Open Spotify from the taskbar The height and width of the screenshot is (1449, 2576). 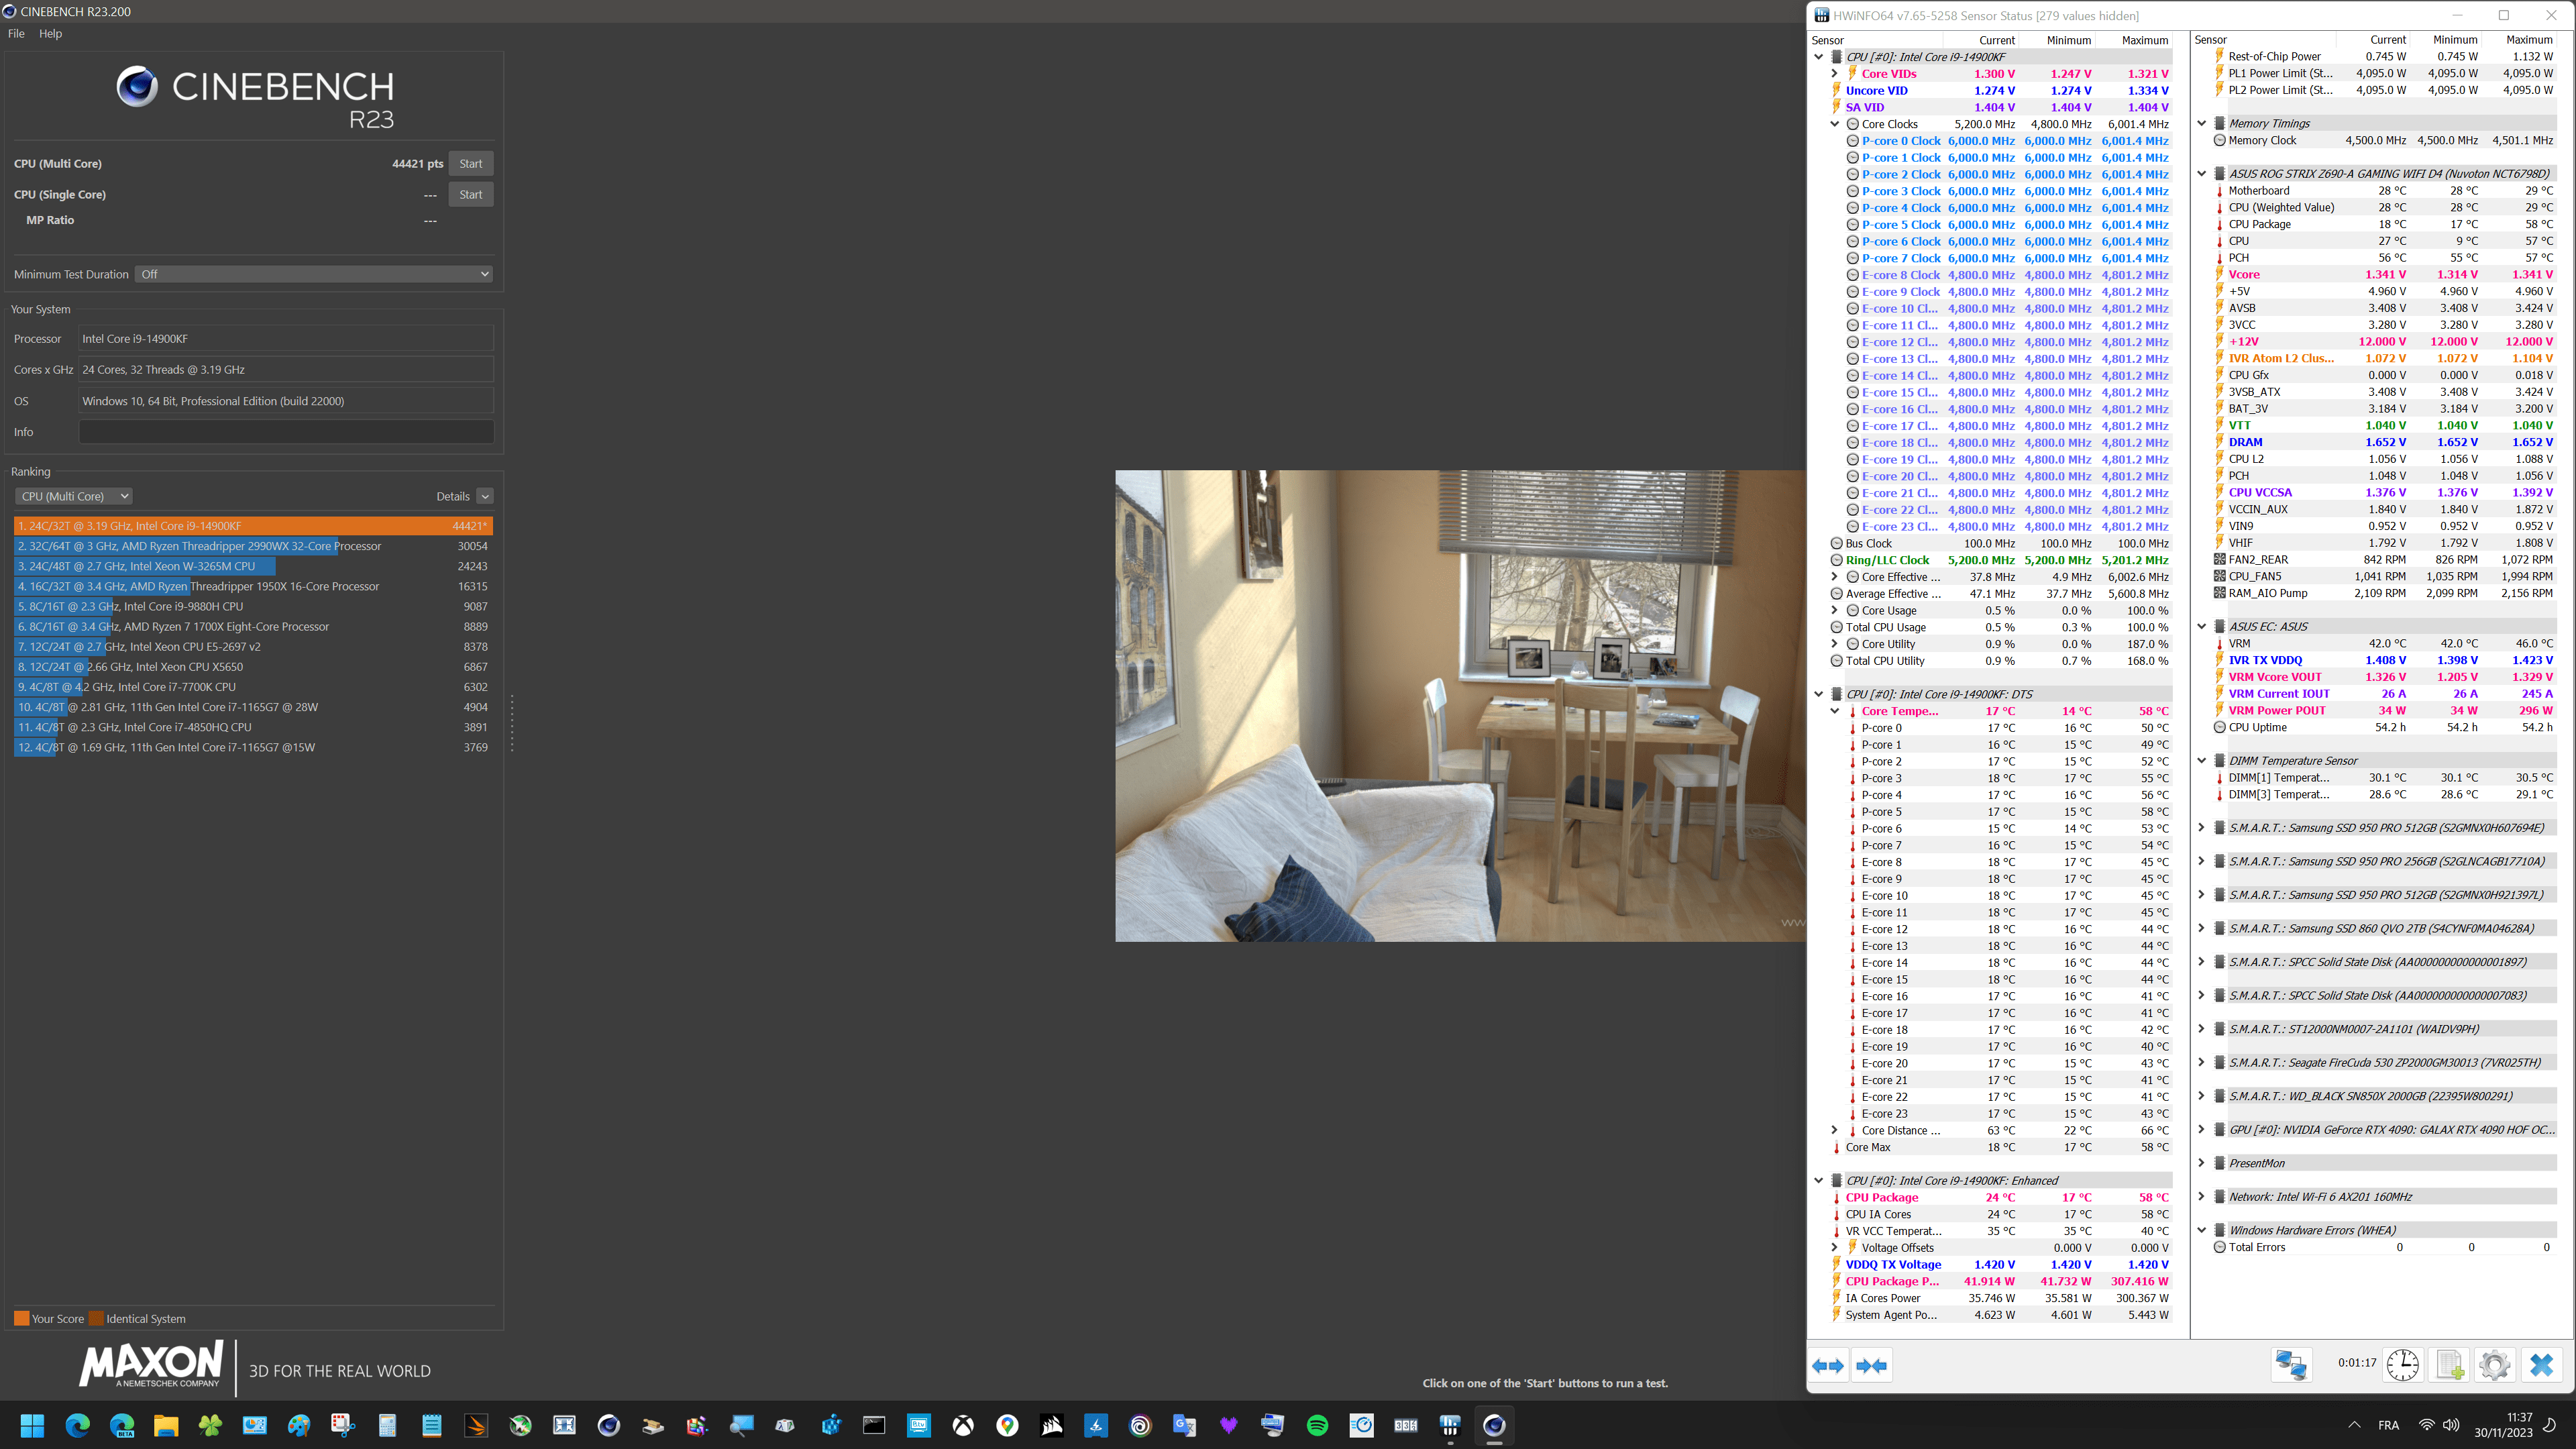point(1317,1426)
